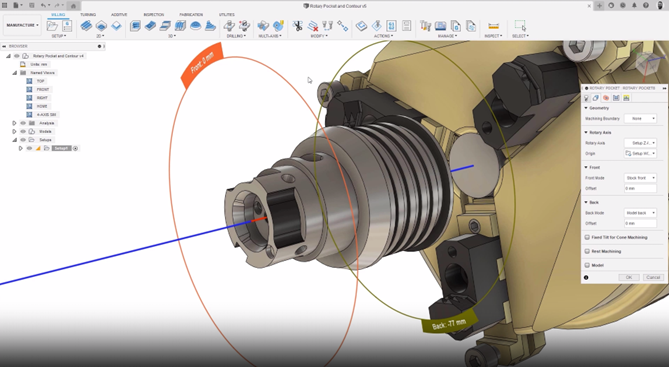Select the Drill tool icon

tap(229, 26)
